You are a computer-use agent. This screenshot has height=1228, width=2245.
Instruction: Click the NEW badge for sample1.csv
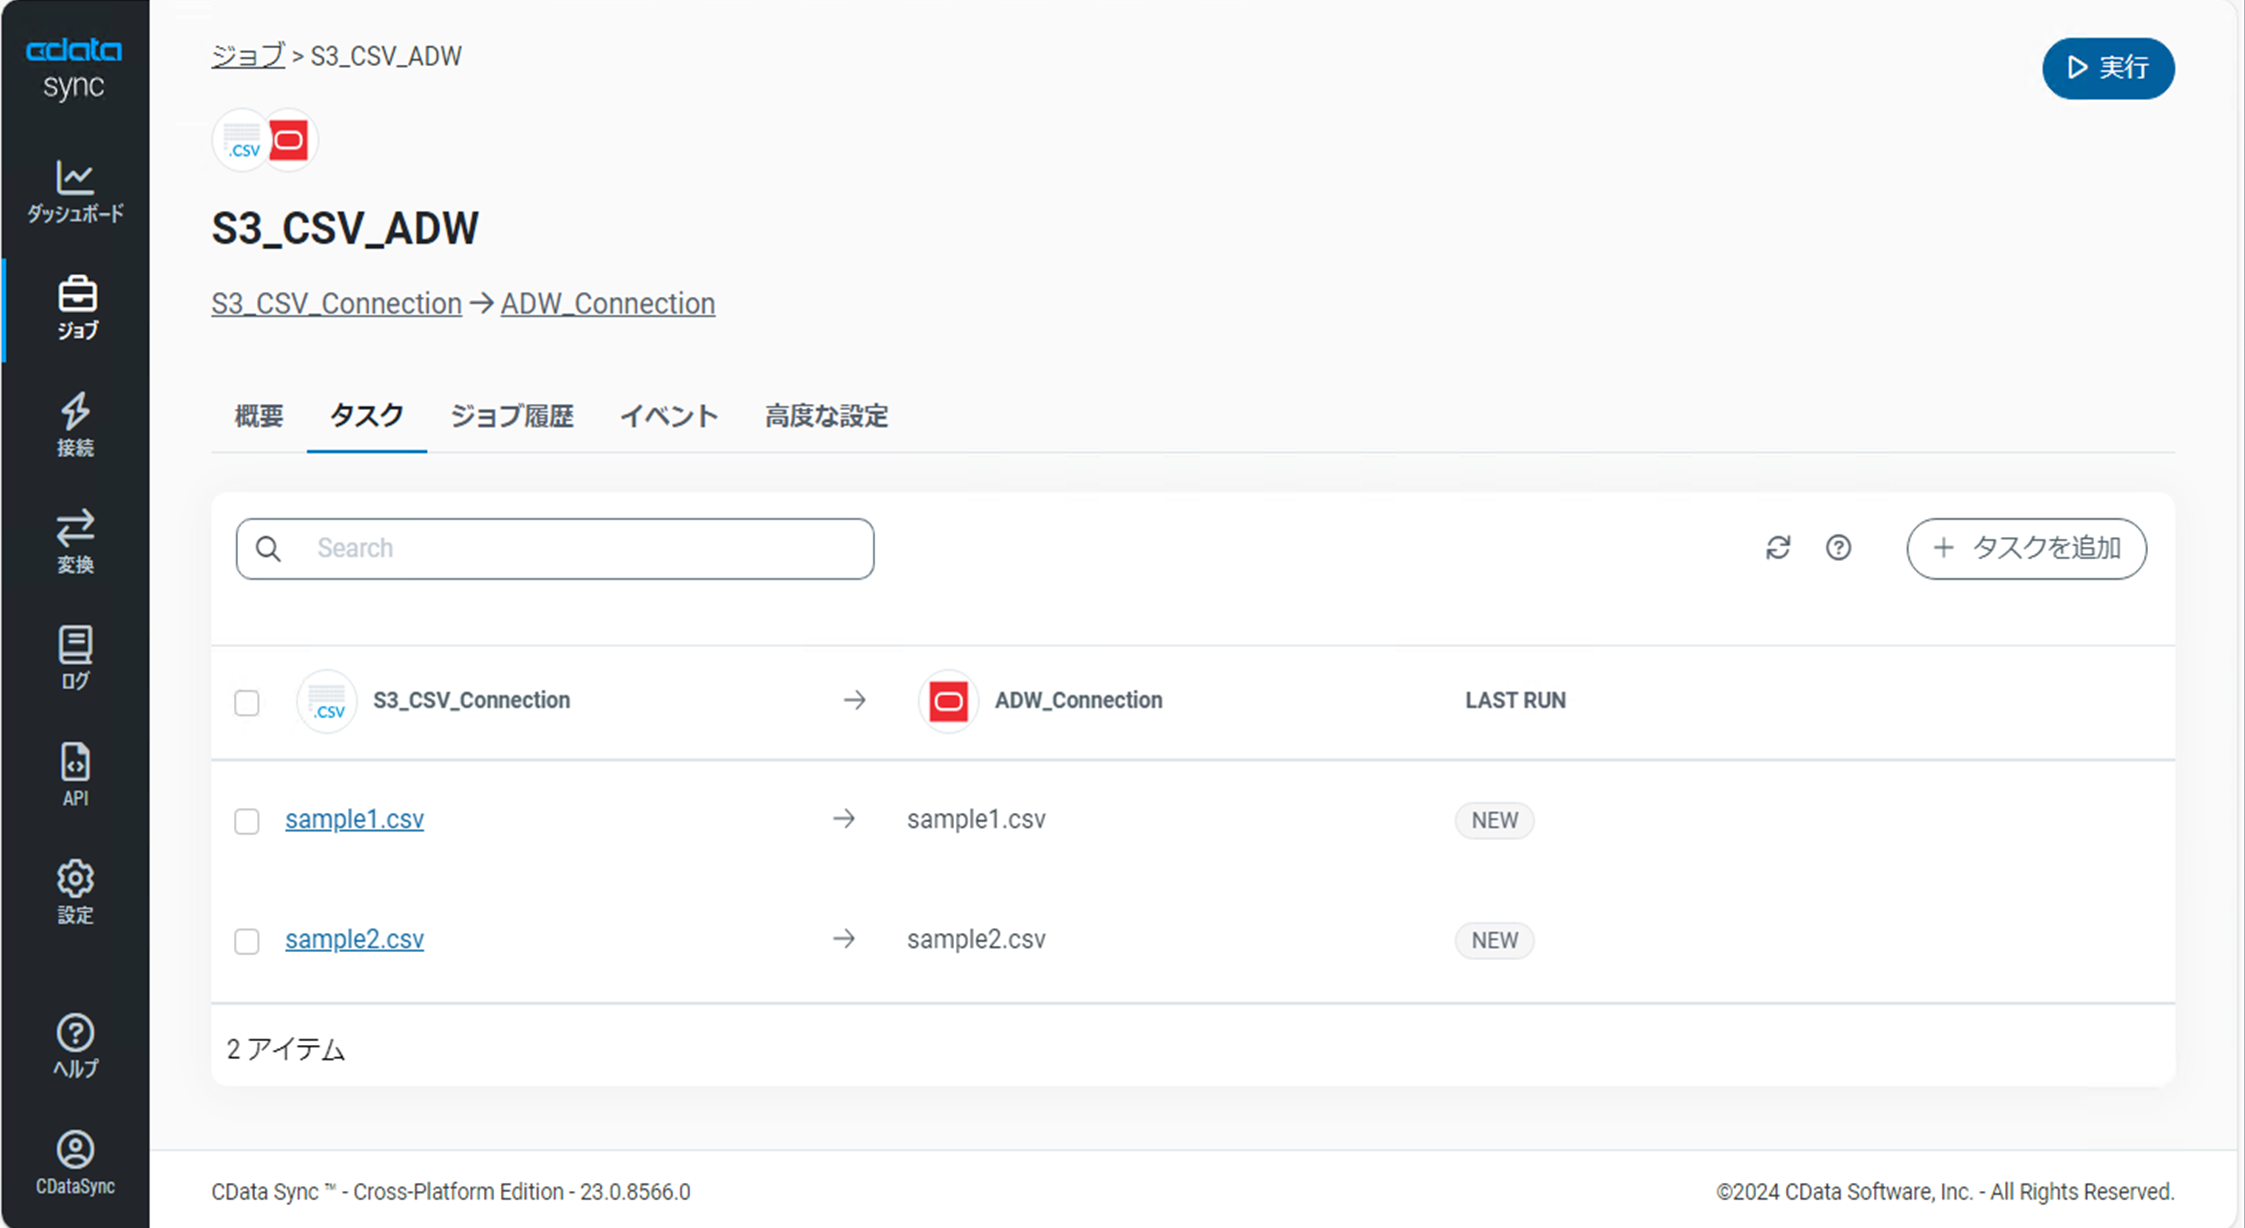pyautogui.click(x=1494, y=820)
